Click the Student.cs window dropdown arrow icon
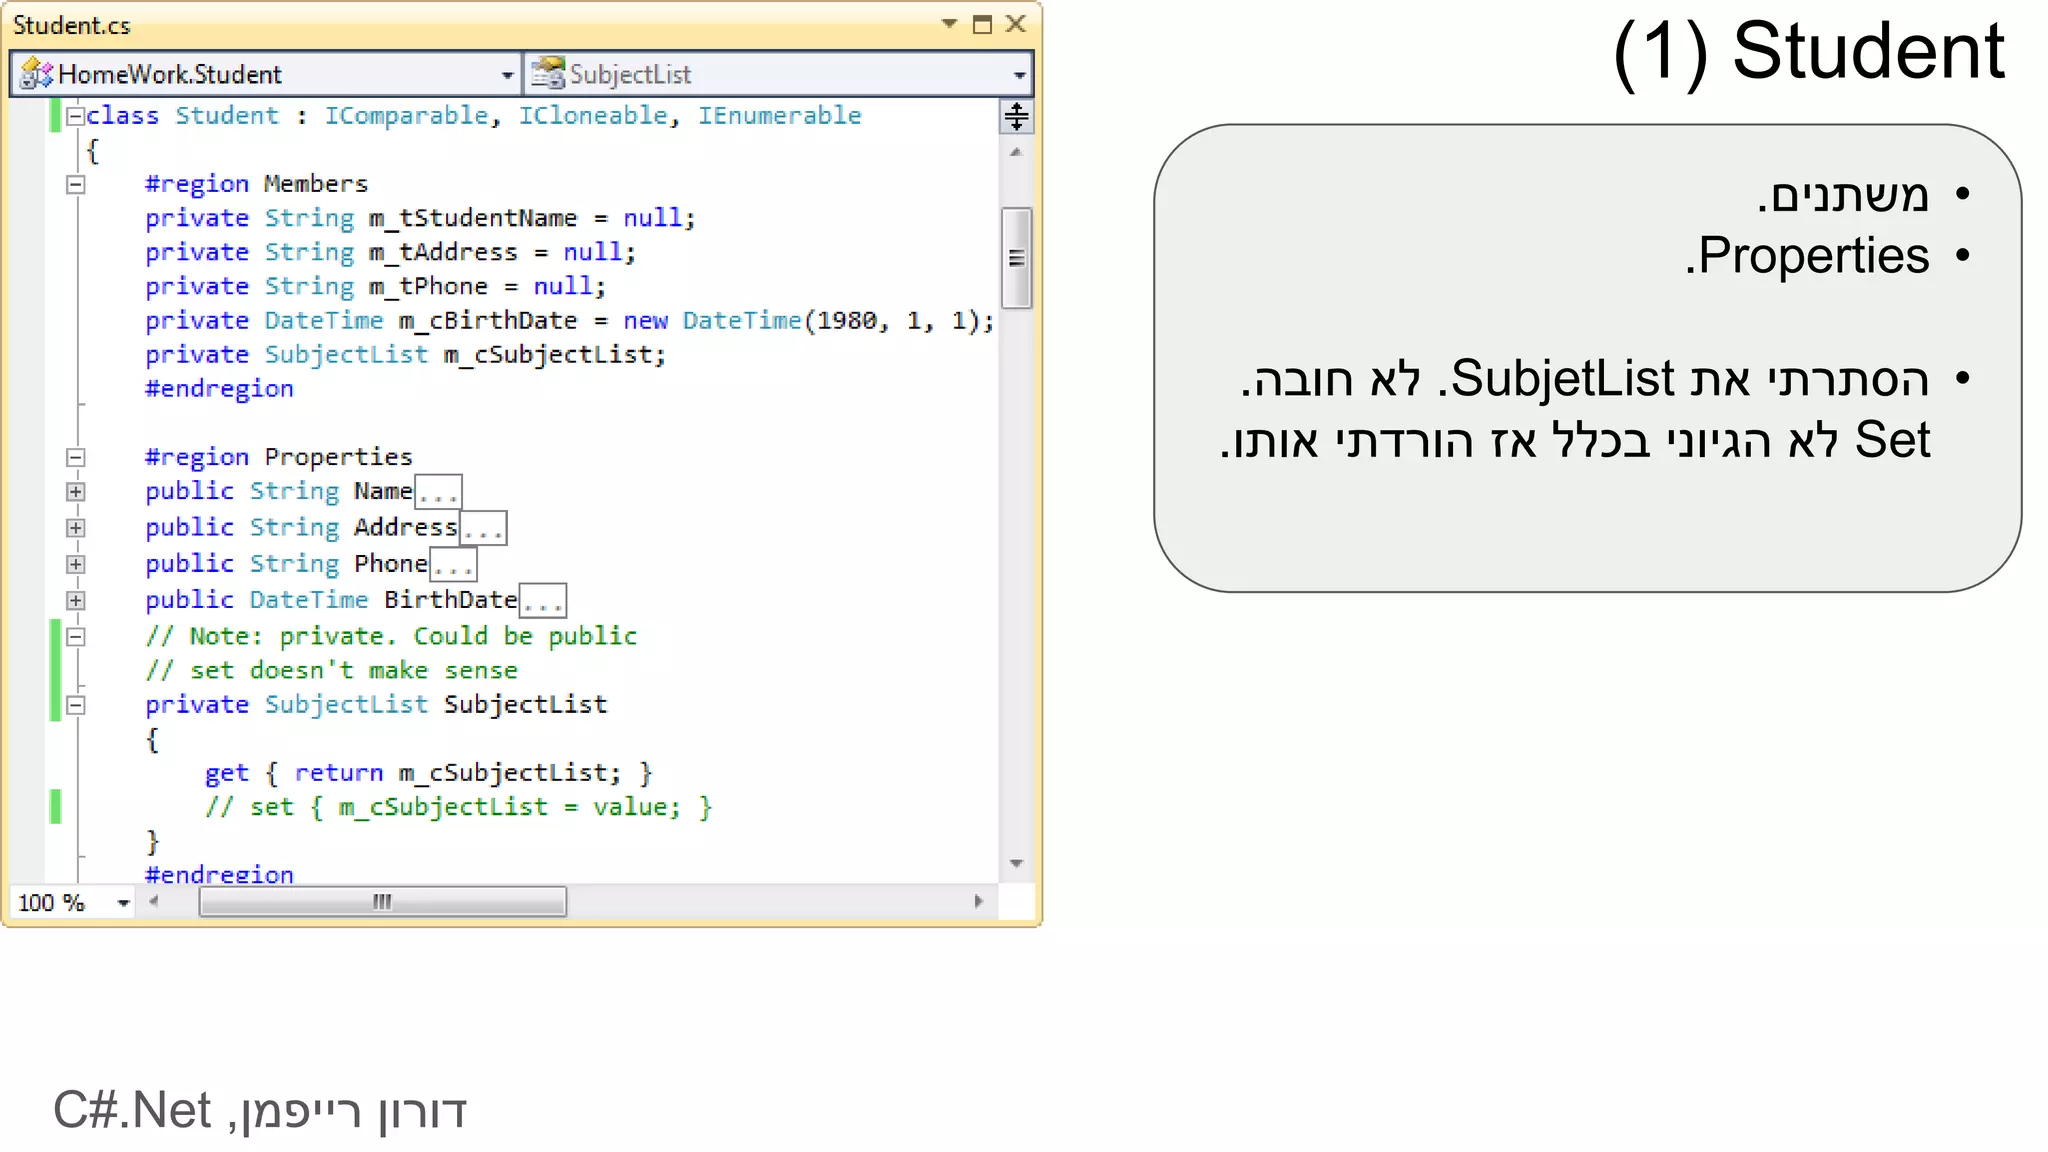This screenshot has height=1152, width=2048. [949, 23]
